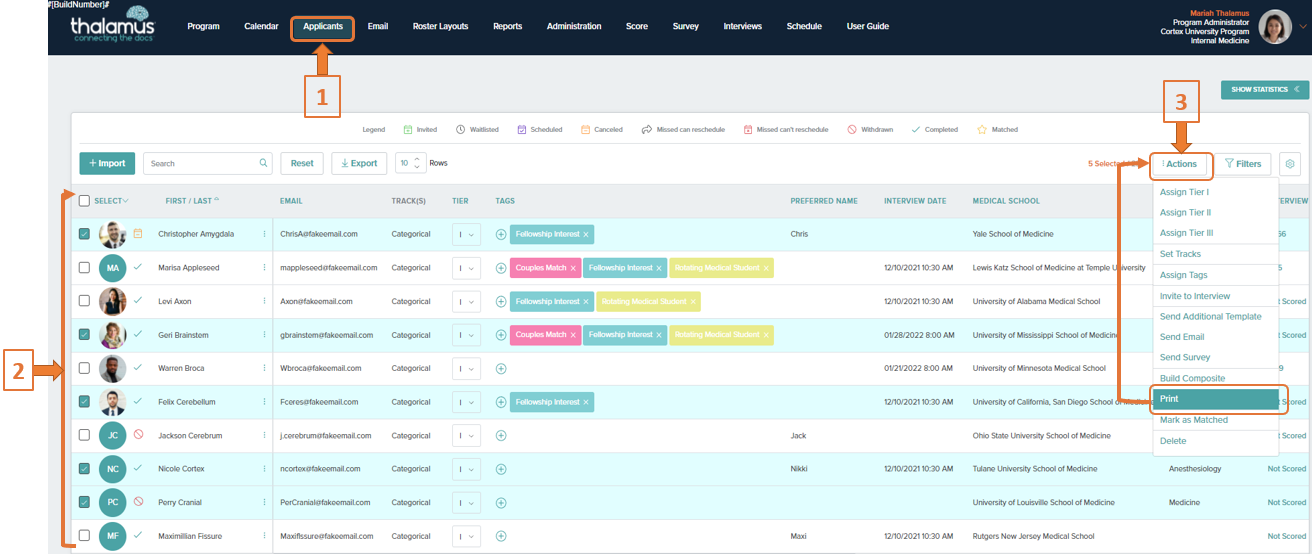Choose Assign Tier II in Actions menu
This screenshot has height=554, width=1312.
coord(1185,213)
